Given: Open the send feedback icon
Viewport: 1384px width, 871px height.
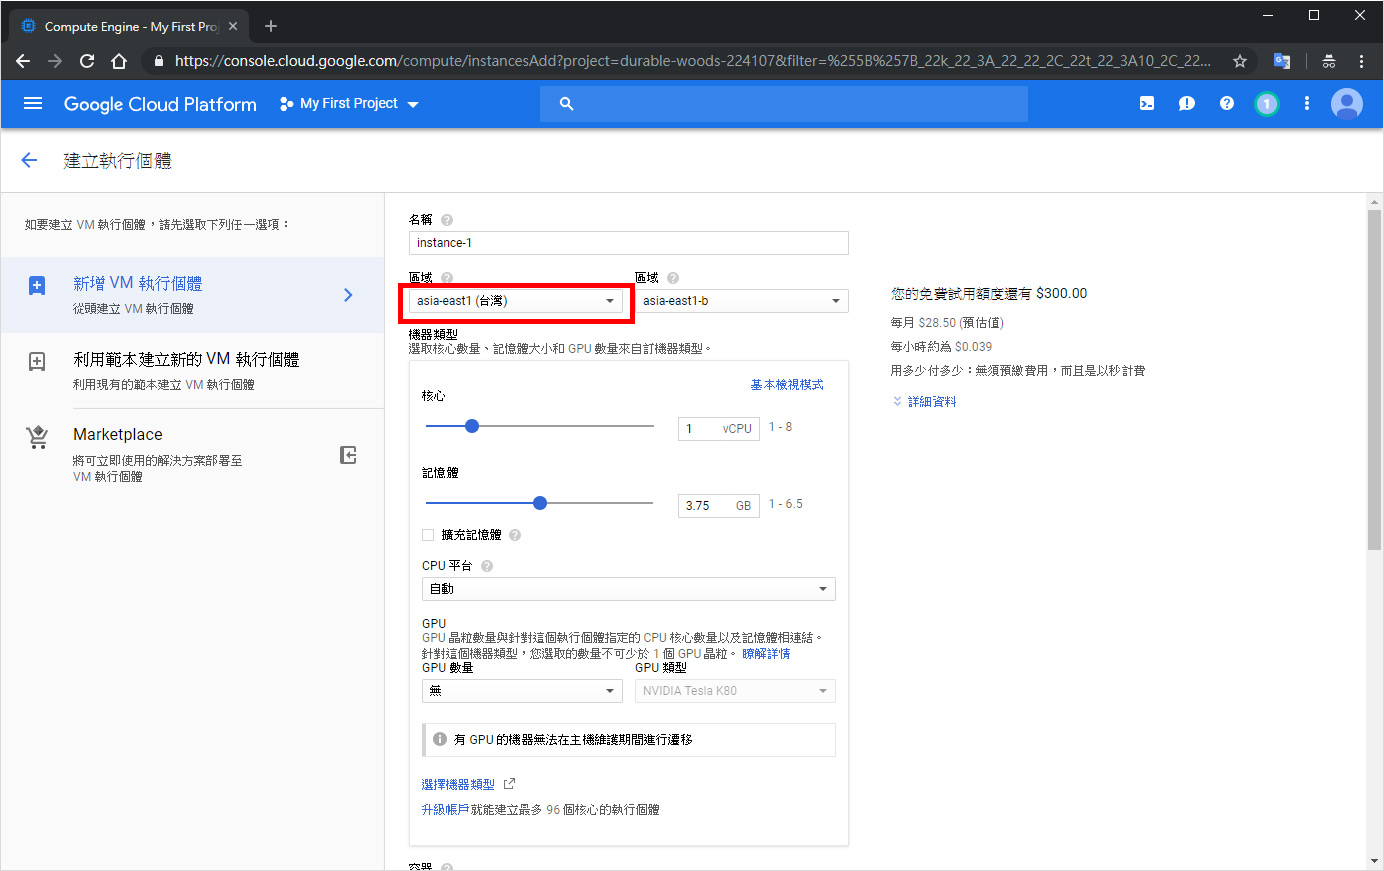Looking at the screenshot, I should click(x=1187, y=103).
